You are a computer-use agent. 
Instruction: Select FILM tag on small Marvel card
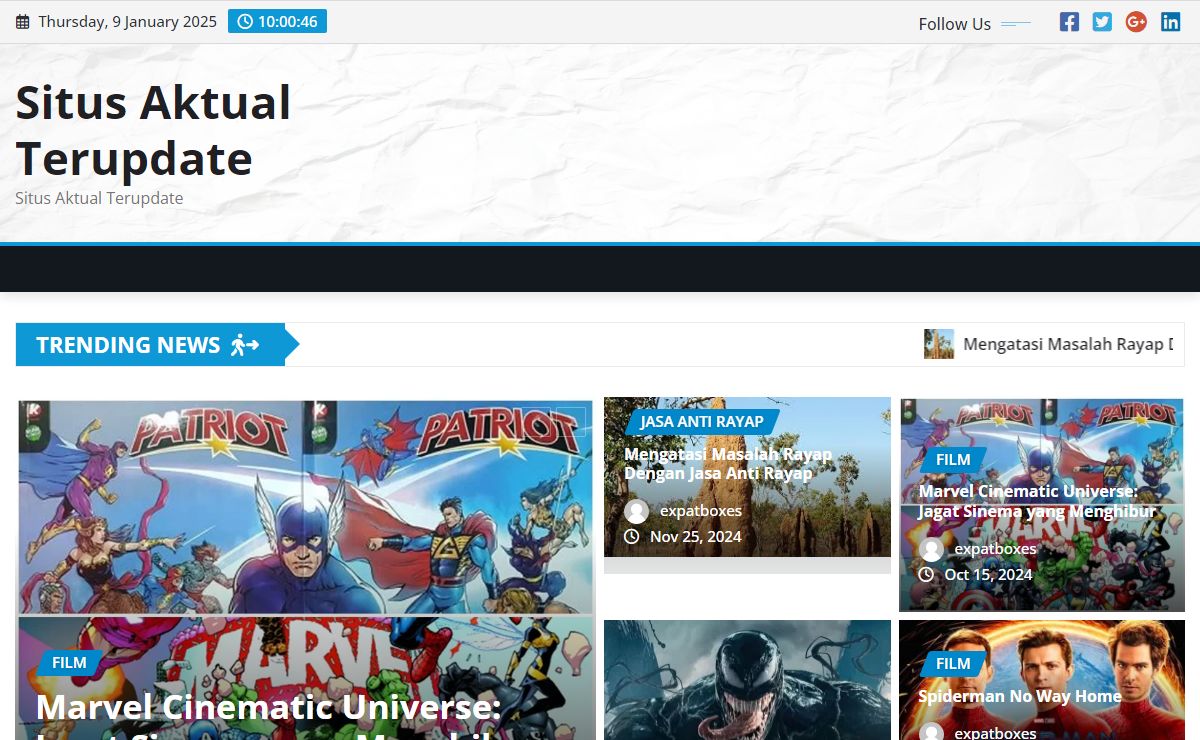pyautogui.click(x=952, y=459)
